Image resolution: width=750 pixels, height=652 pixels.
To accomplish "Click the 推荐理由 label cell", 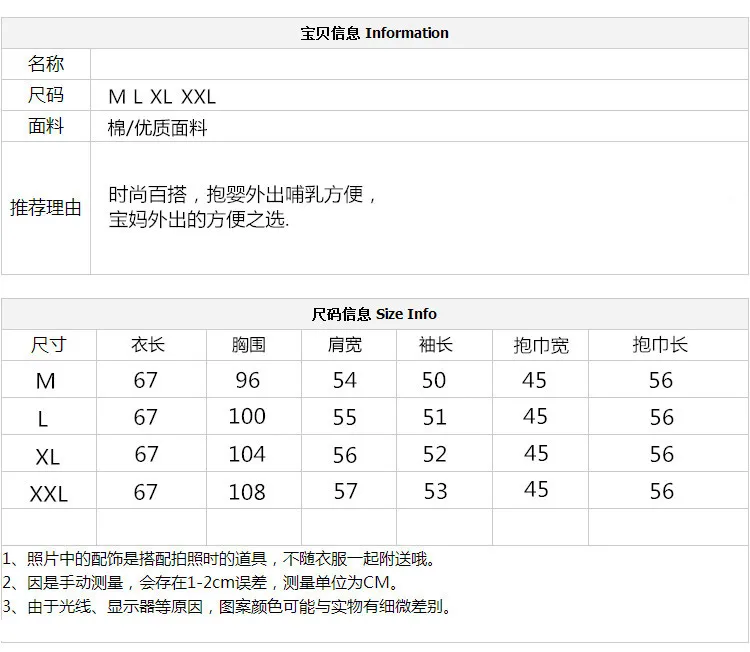I will coord(46,208).
